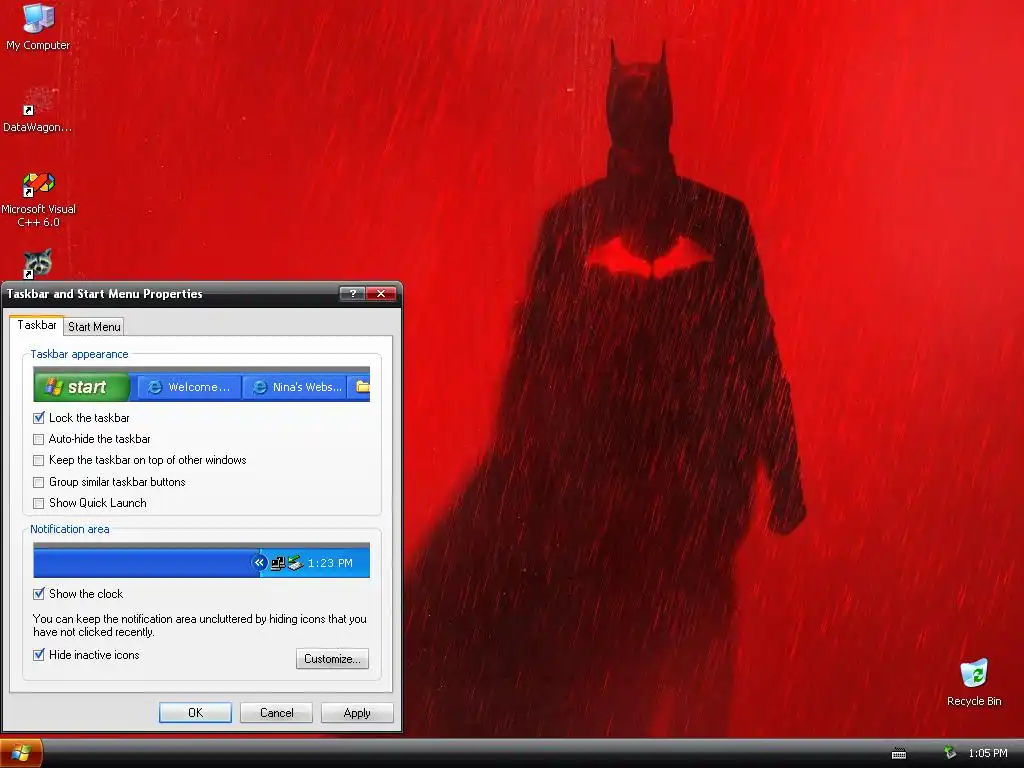
Task: Select the Microsoft Visual C++ 6.0 shortcut
Action: pyautogui.click(x=38, y=199)
